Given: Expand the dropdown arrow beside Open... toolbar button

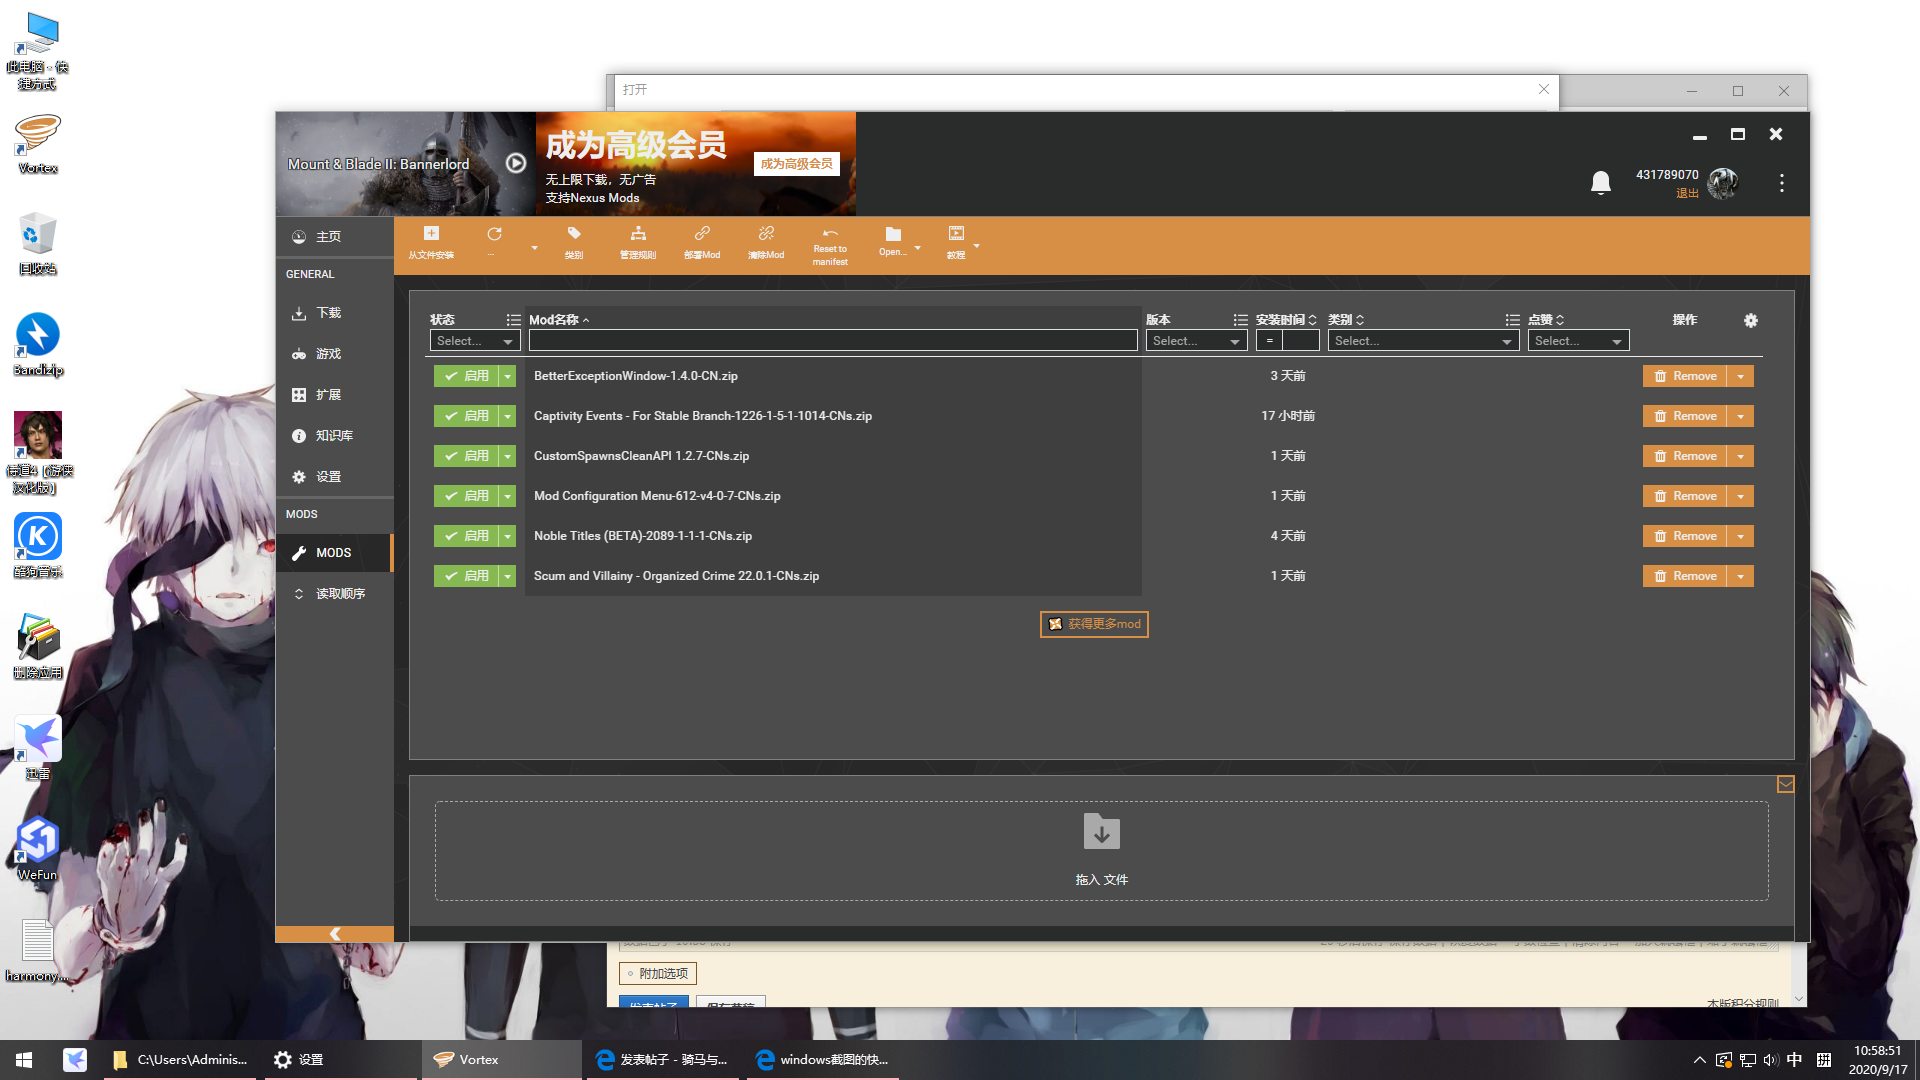Looking at the screenshot, I should coord(917,247).
